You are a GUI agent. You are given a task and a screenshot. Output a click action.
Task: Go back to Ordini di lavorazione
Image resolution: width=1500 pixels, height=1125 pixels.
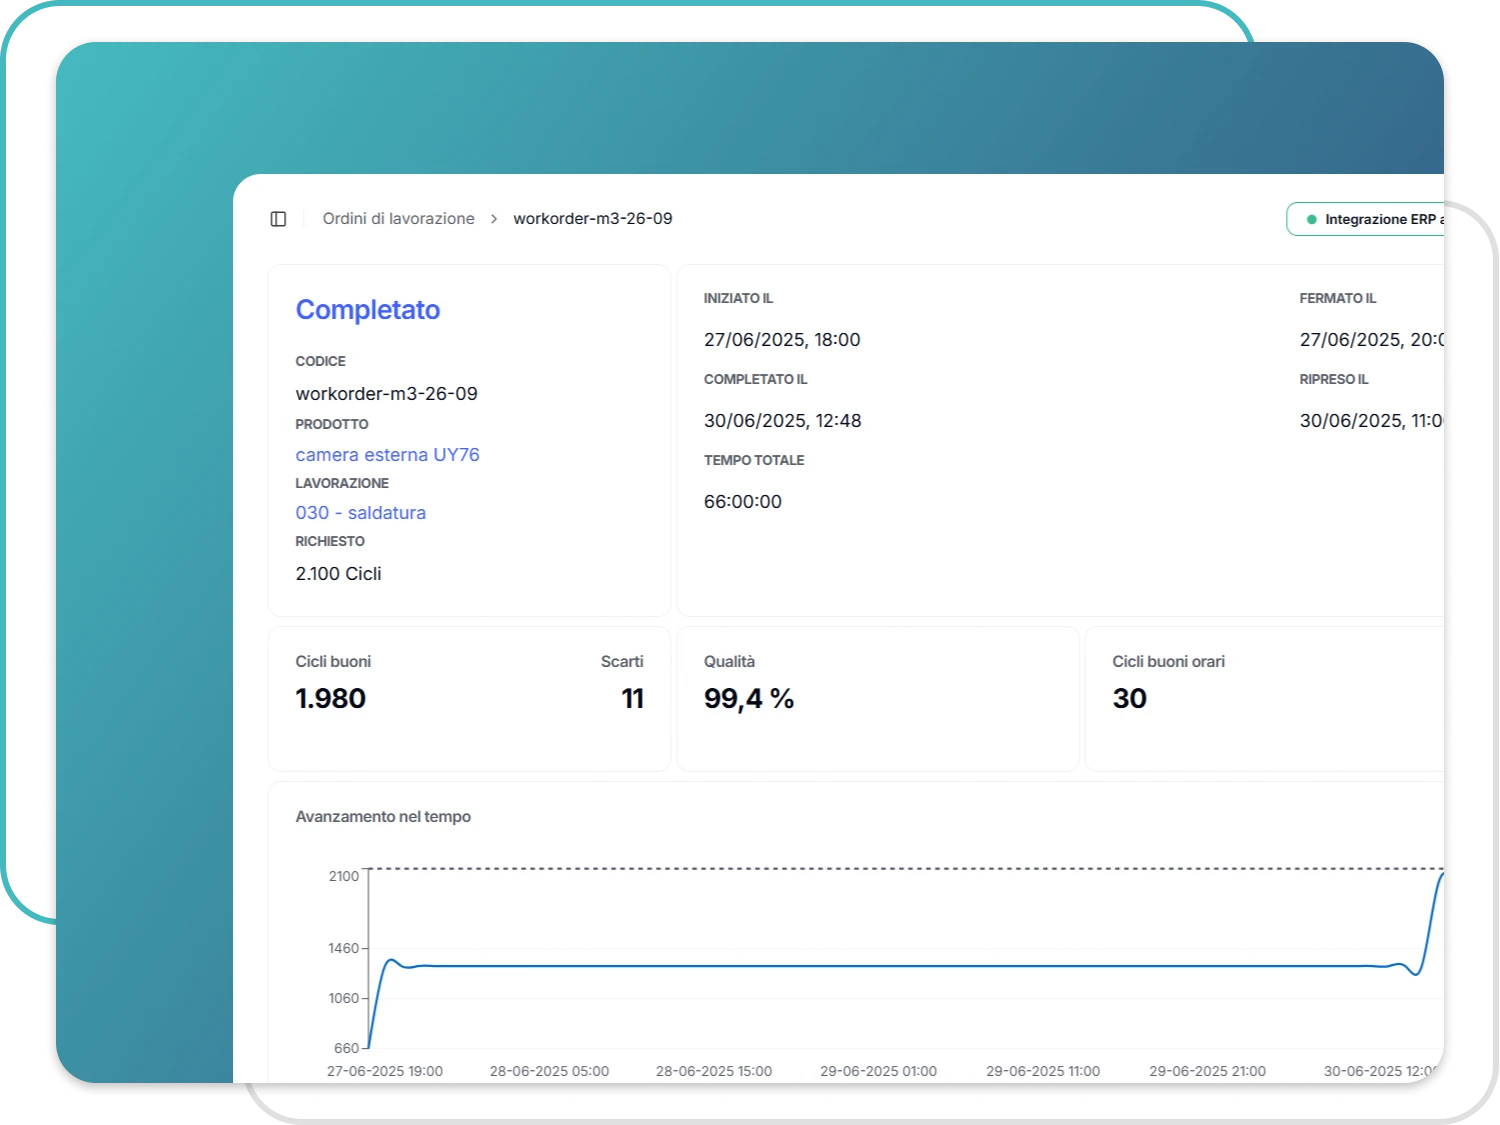(x=398, y=219)
